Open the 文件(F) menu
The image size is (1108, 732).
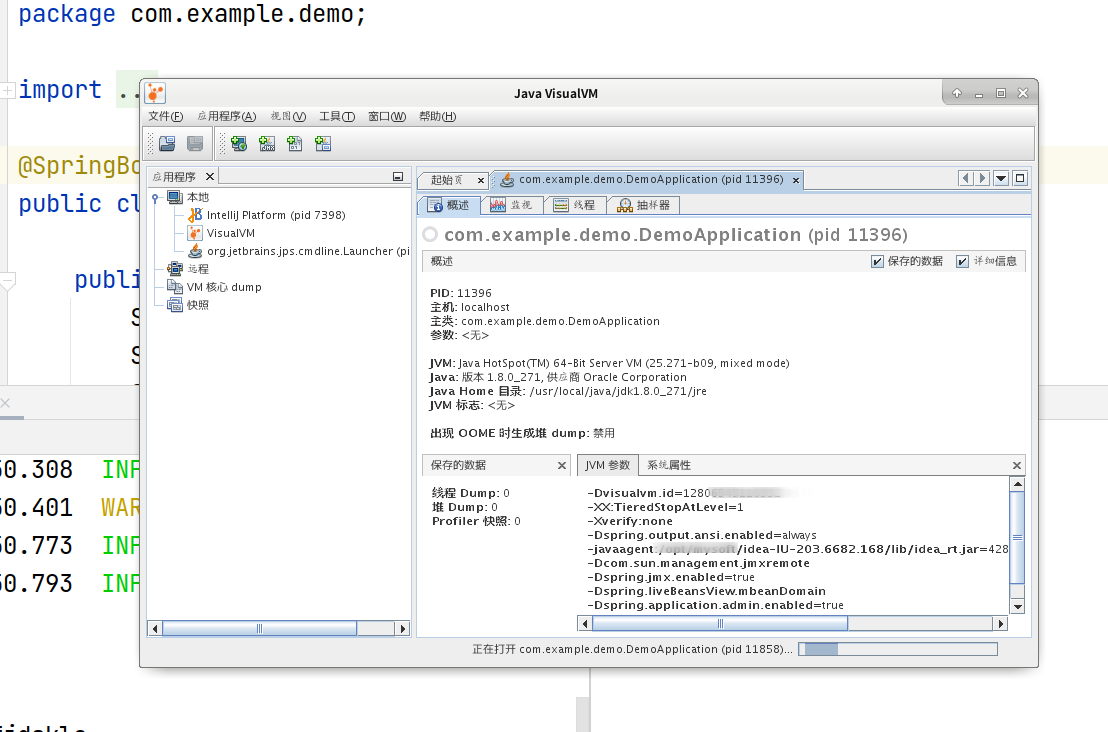coord(165,116)
